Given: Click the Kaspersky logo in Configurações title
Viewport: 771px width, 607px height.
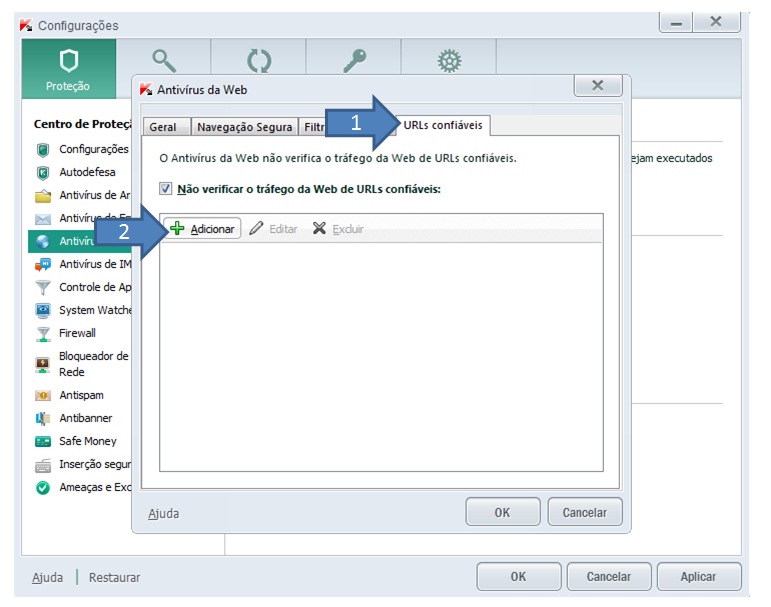Looking at the screenshot, I should [x=26, y=25].
